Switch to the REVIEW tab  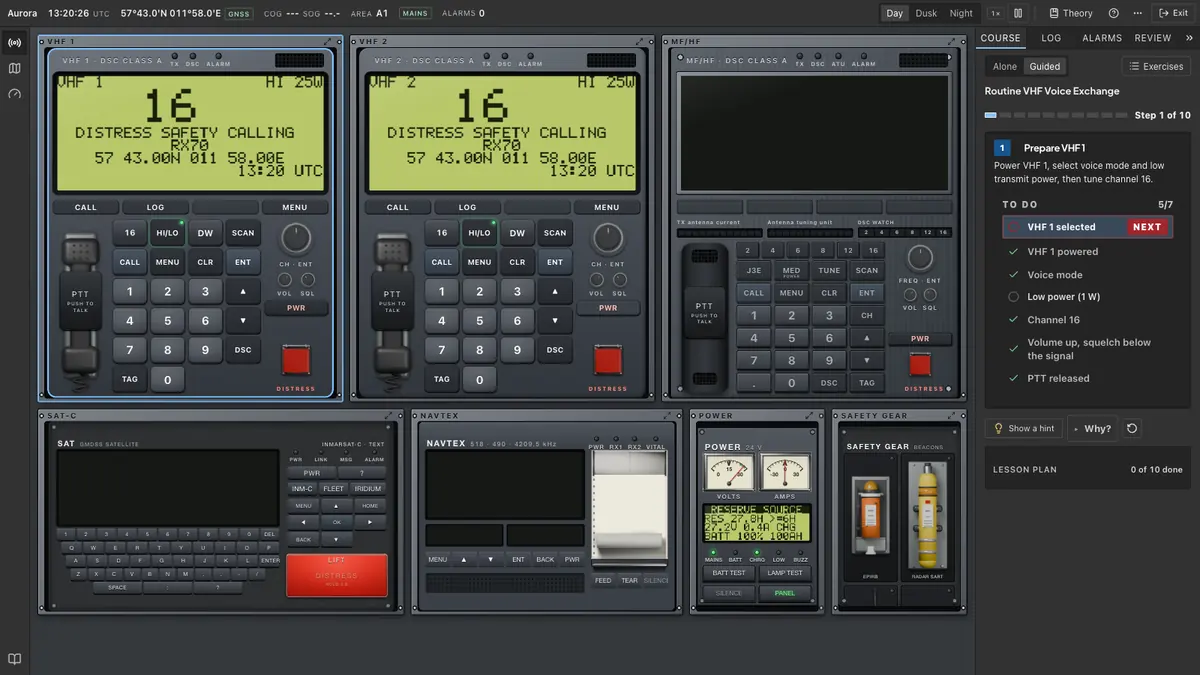tap(1153, 38)
